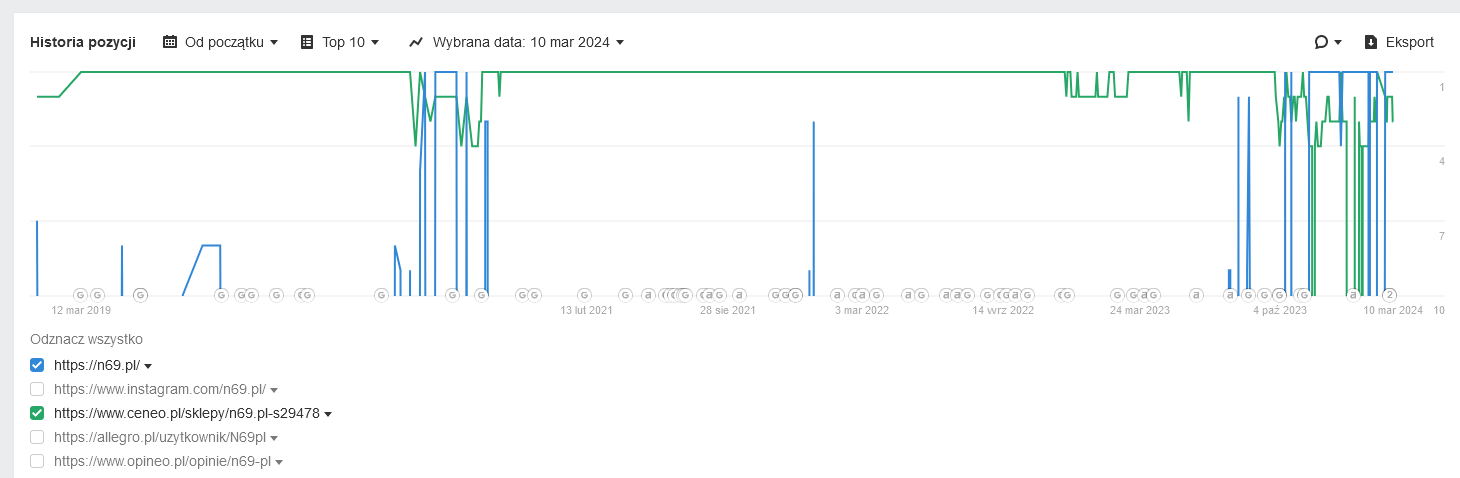The width and height of the screenshot is (1460, 478).
Task: Open the Wybrana data: 10 mar 2024 dropdown
Action: click(528, 42)
